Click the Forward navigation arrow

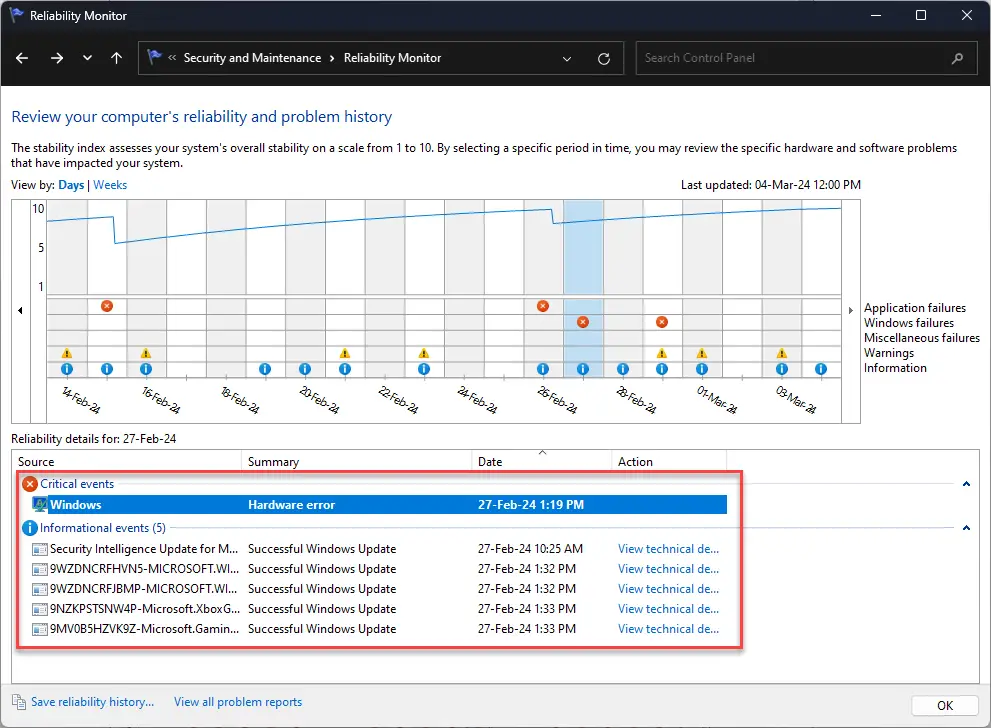tap(55, 58)
